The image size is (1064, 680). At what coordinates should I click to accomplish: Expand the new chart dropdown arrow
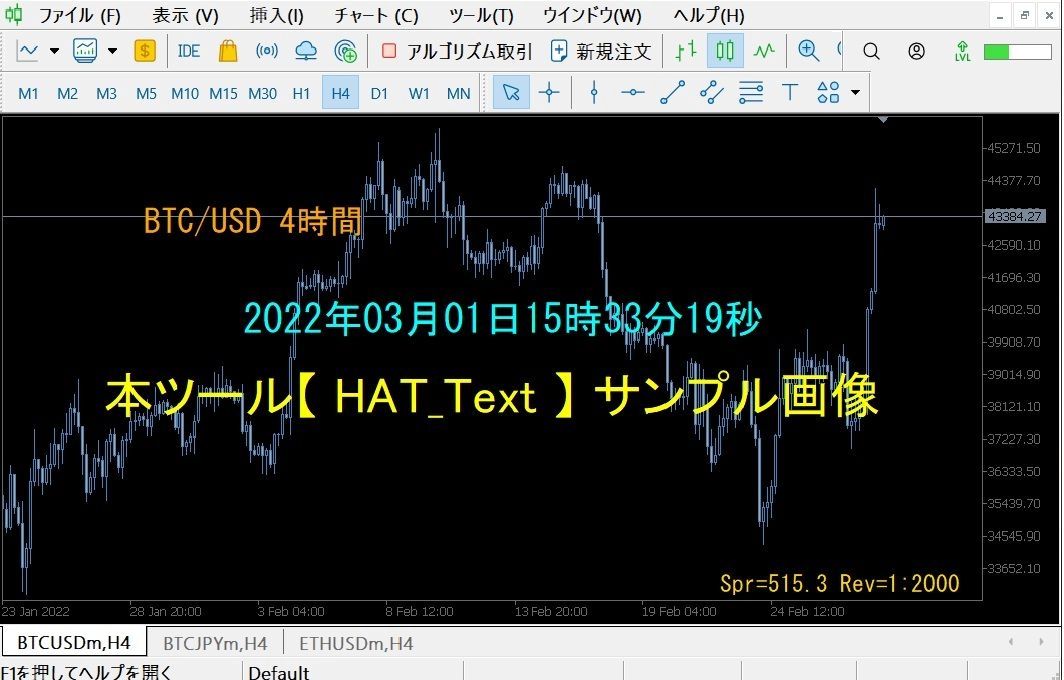54,50
